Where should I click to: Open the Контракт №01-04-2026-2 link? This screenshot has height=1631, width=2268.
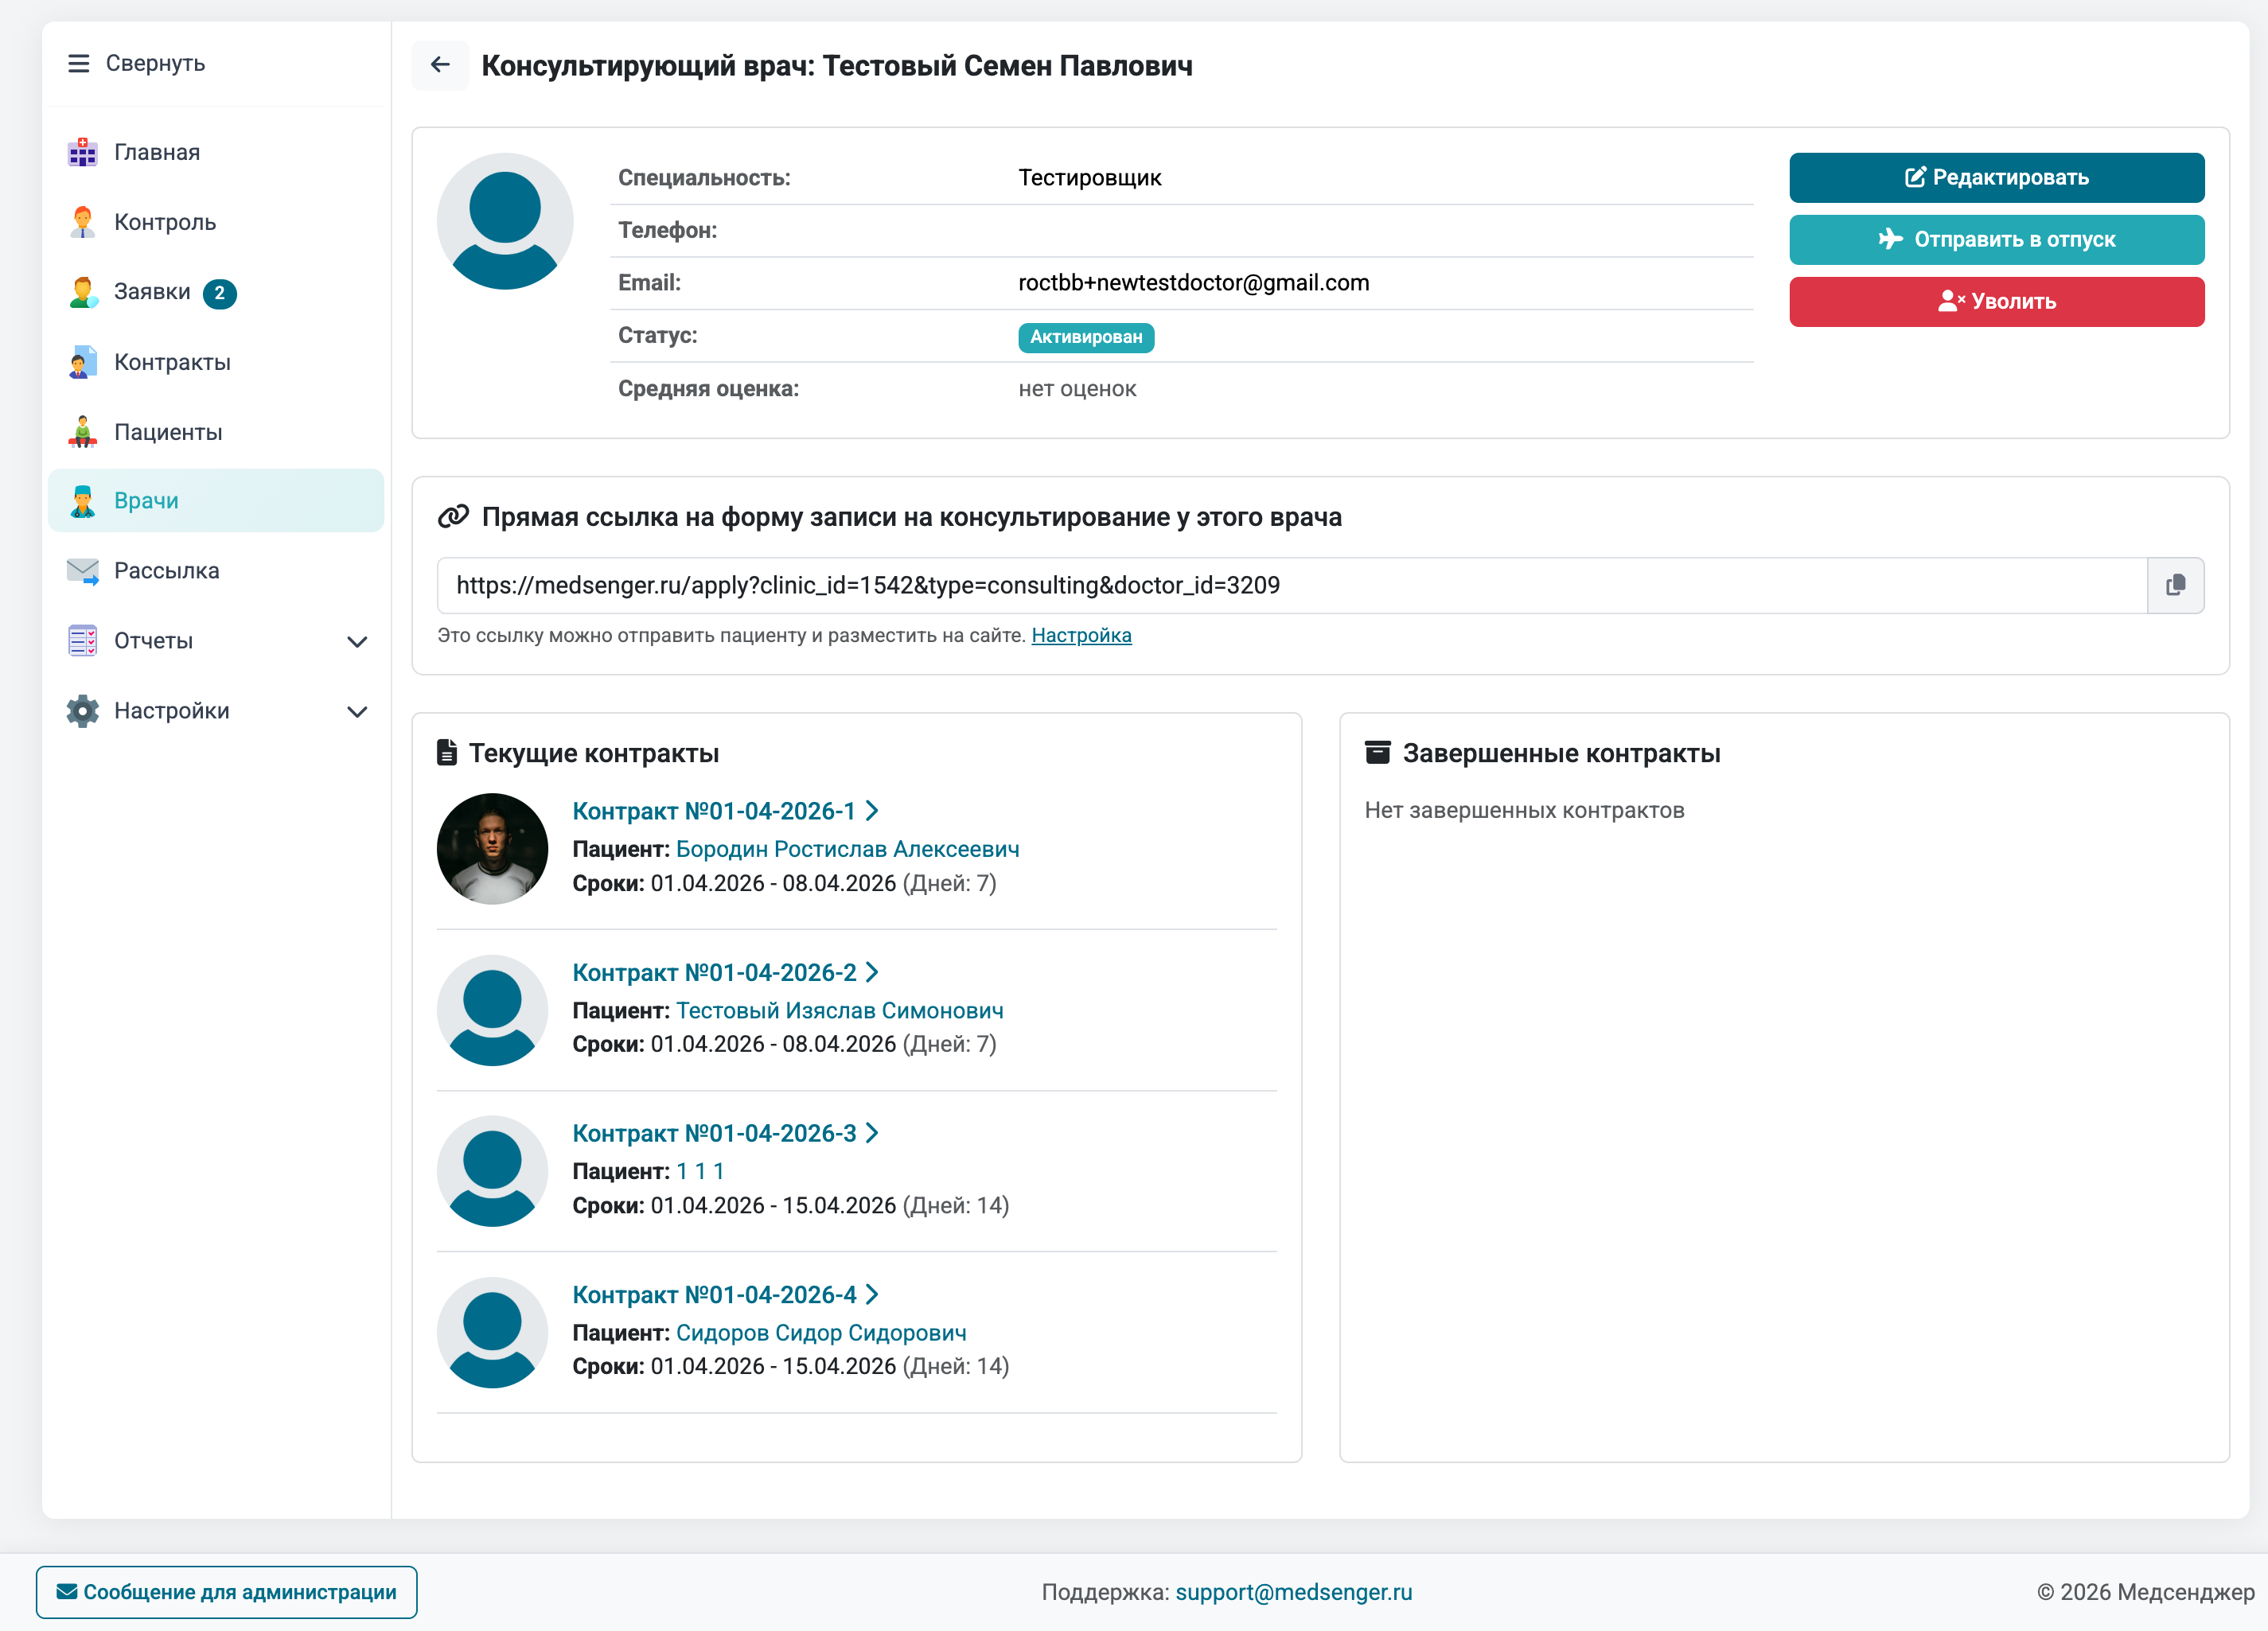[714, 972]
